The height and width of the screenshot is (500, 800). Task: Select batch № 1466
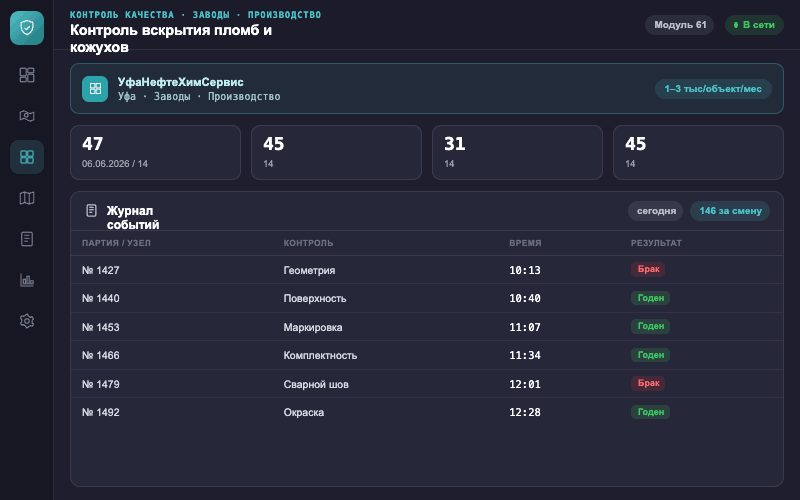coord(101,355)
